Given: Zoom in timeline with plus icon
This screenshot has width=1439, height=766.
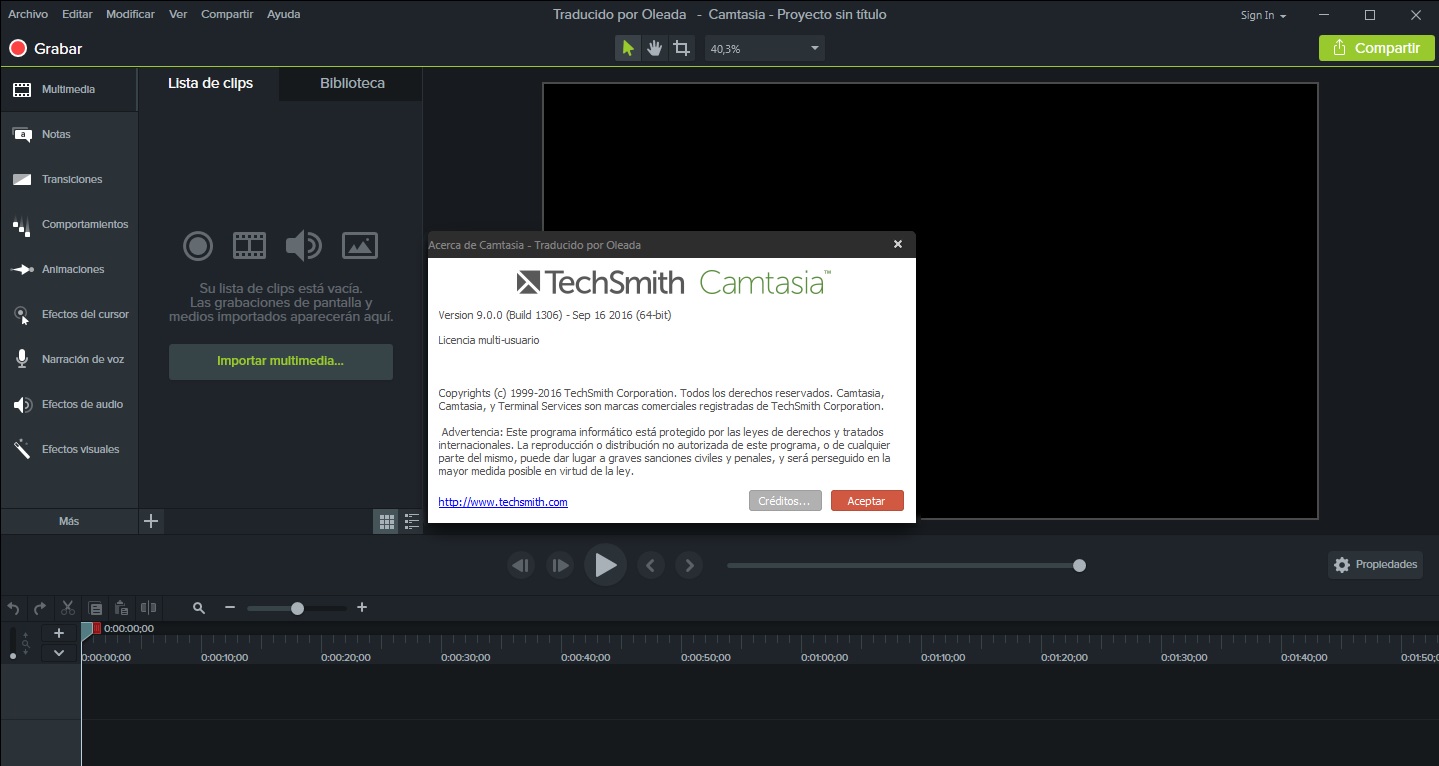Looking at the screenshot, I should 362,608.
